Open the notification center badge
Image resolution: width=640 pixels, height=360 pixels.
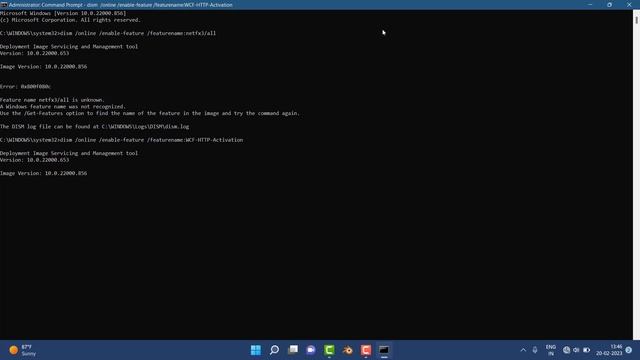629,350
